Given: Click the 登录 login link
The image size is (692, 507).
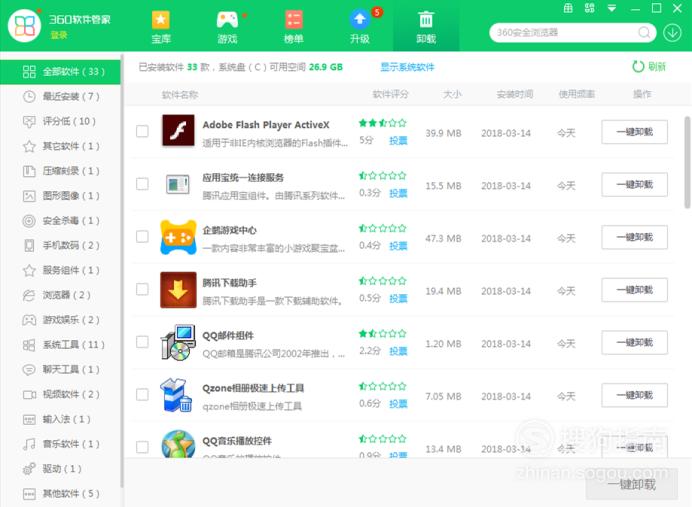Looking at the screenshot, I should 59,35.
